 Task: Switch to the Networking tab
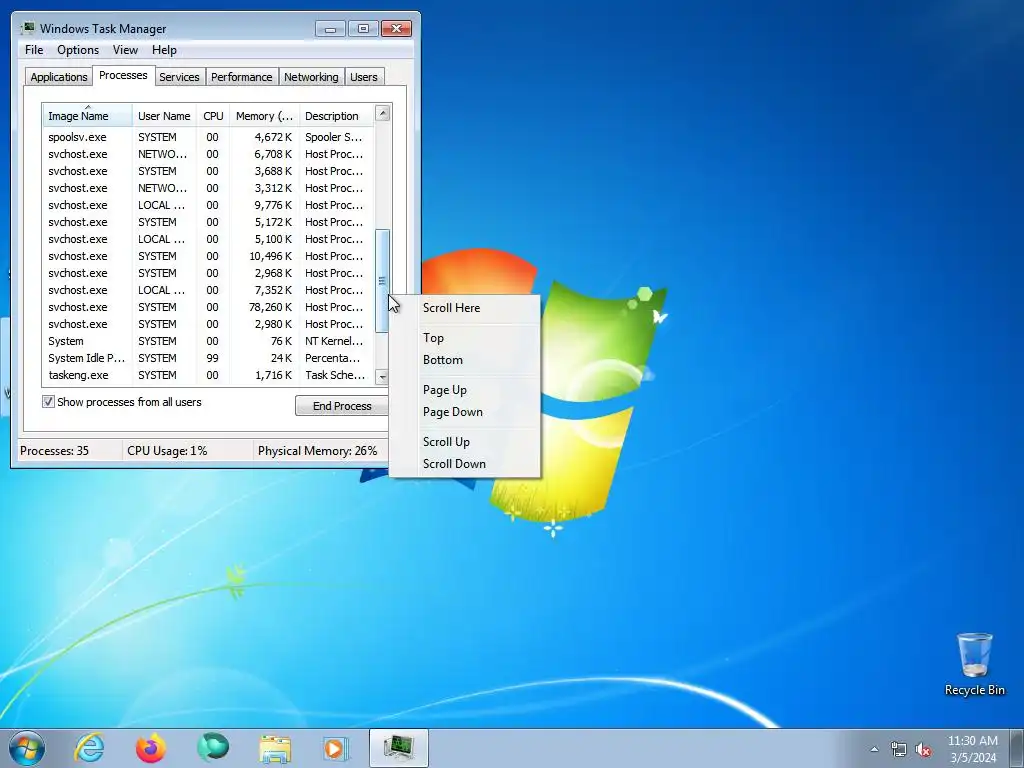point(311,77)
